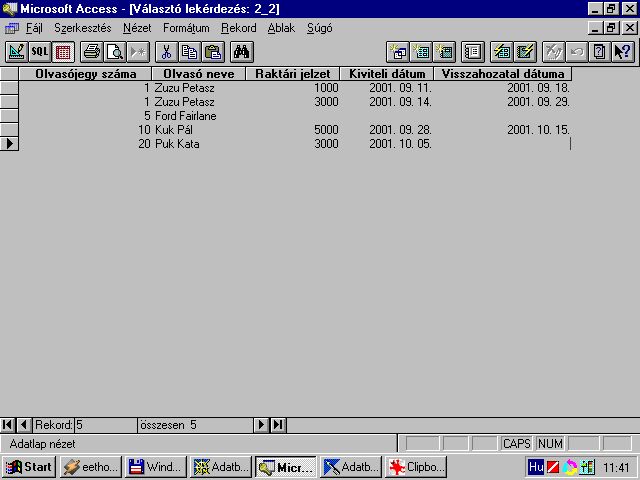Open the Rekord menu
The image size is (640, 480).
pos(239,28)
